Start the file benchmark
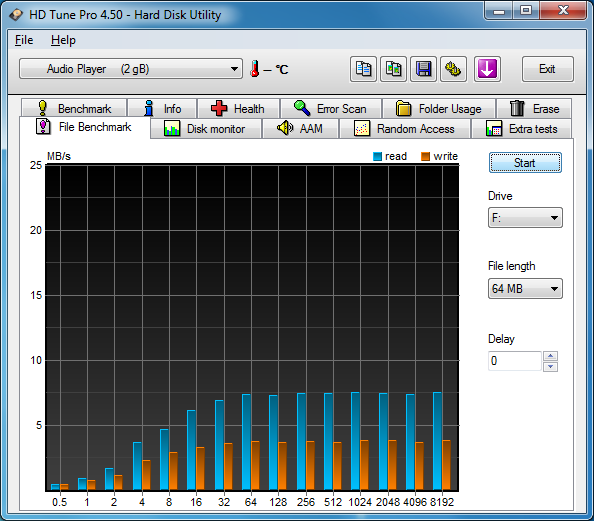This screenshot has width=594, height=521. tap(525, 163)
